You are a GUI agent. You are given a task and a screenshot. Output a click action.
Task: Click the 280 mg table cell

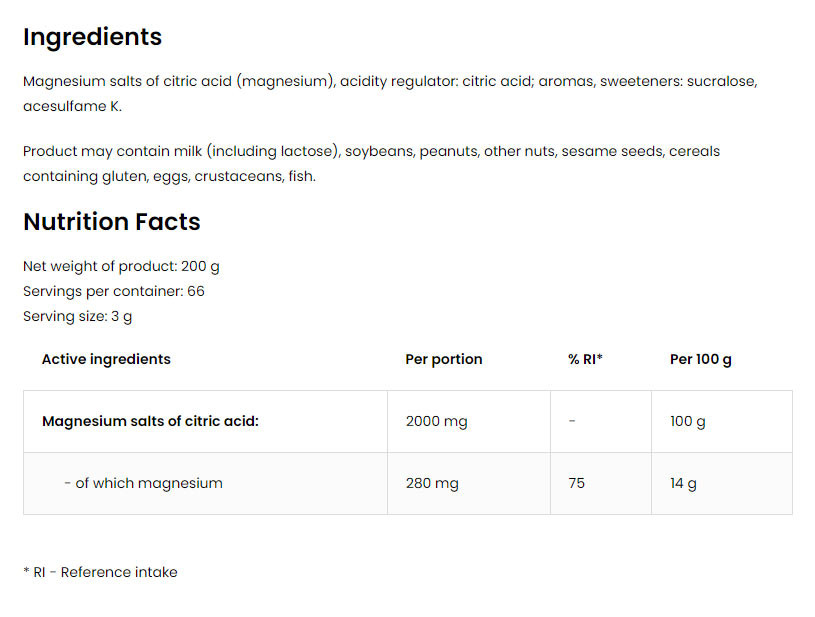point(432,484)
